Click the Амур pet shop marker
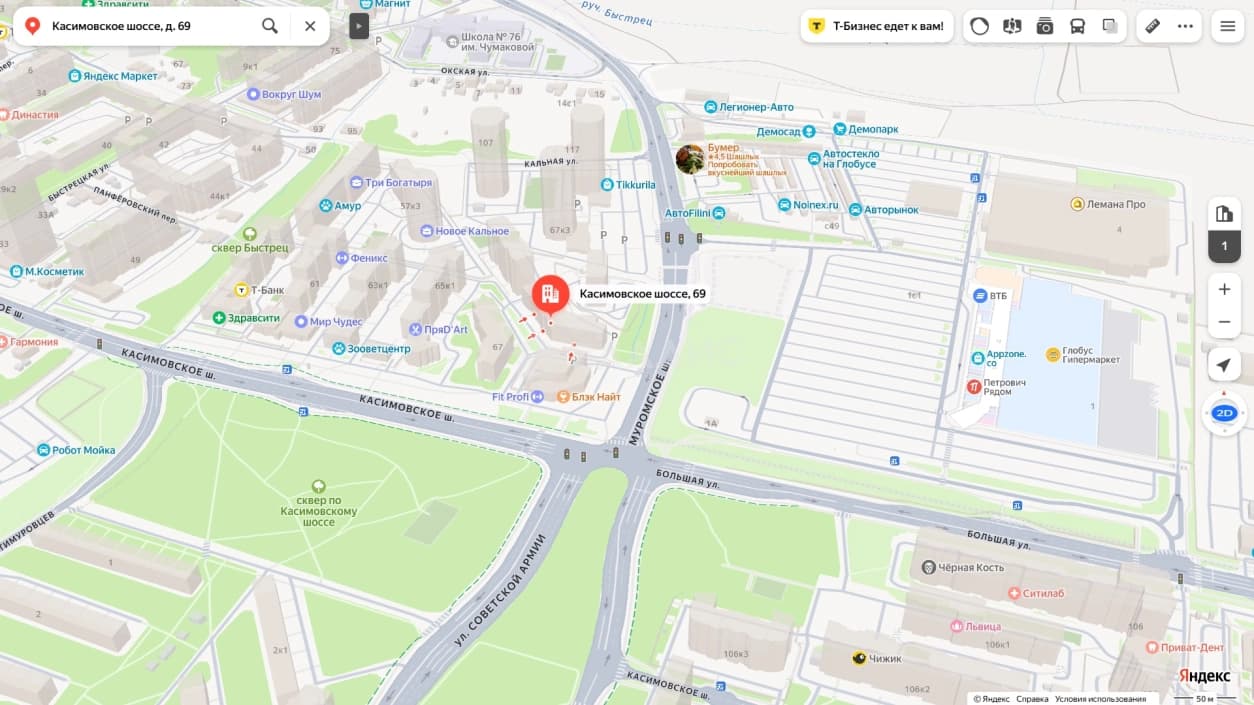This screenshot has height=705, width=1254. click(326, 205)
